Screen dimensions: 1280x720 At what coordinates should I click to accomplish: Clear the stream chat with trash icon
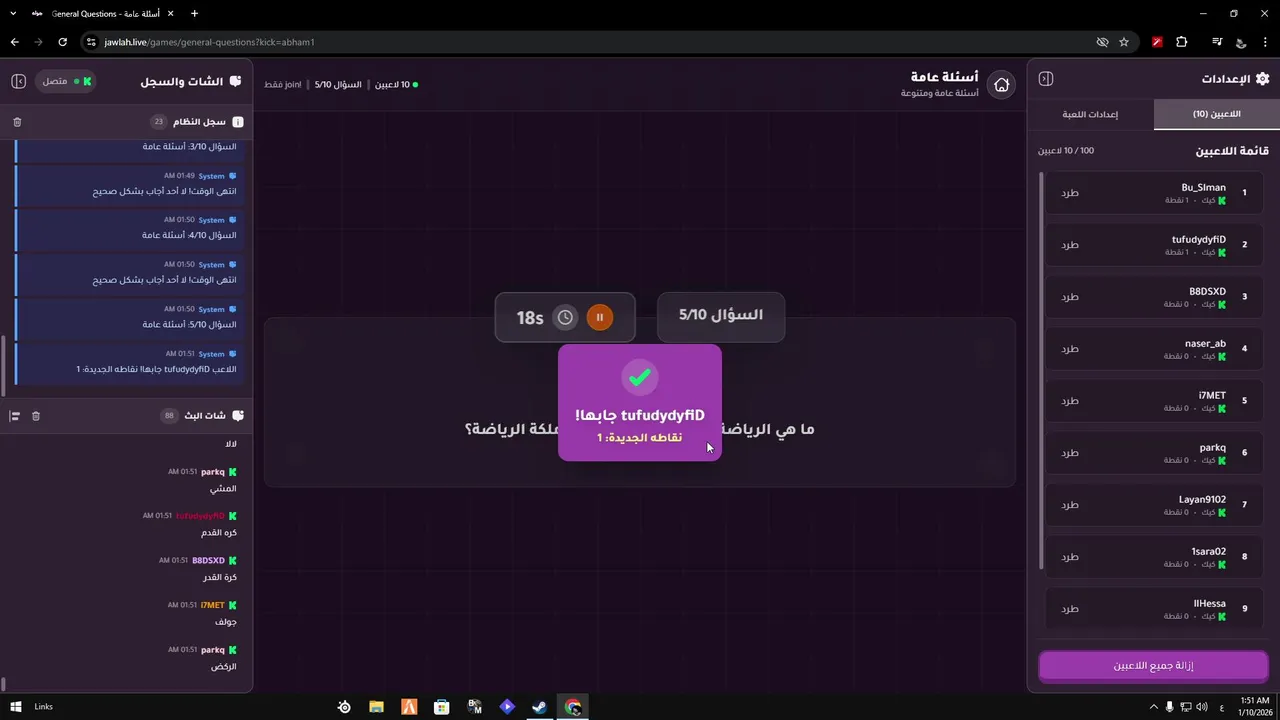(x=36, y=416)
